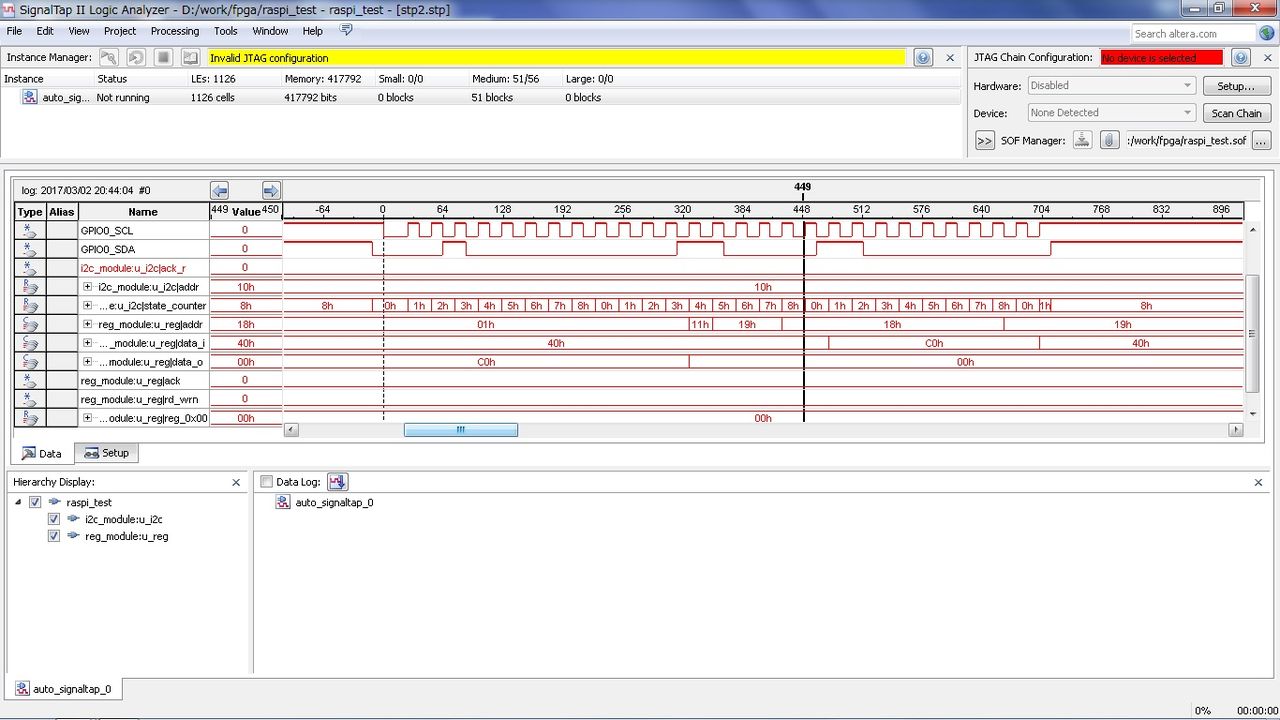Click the Read Data book icon
This screenshot has height=720, width=1280.
coord(191,58)
